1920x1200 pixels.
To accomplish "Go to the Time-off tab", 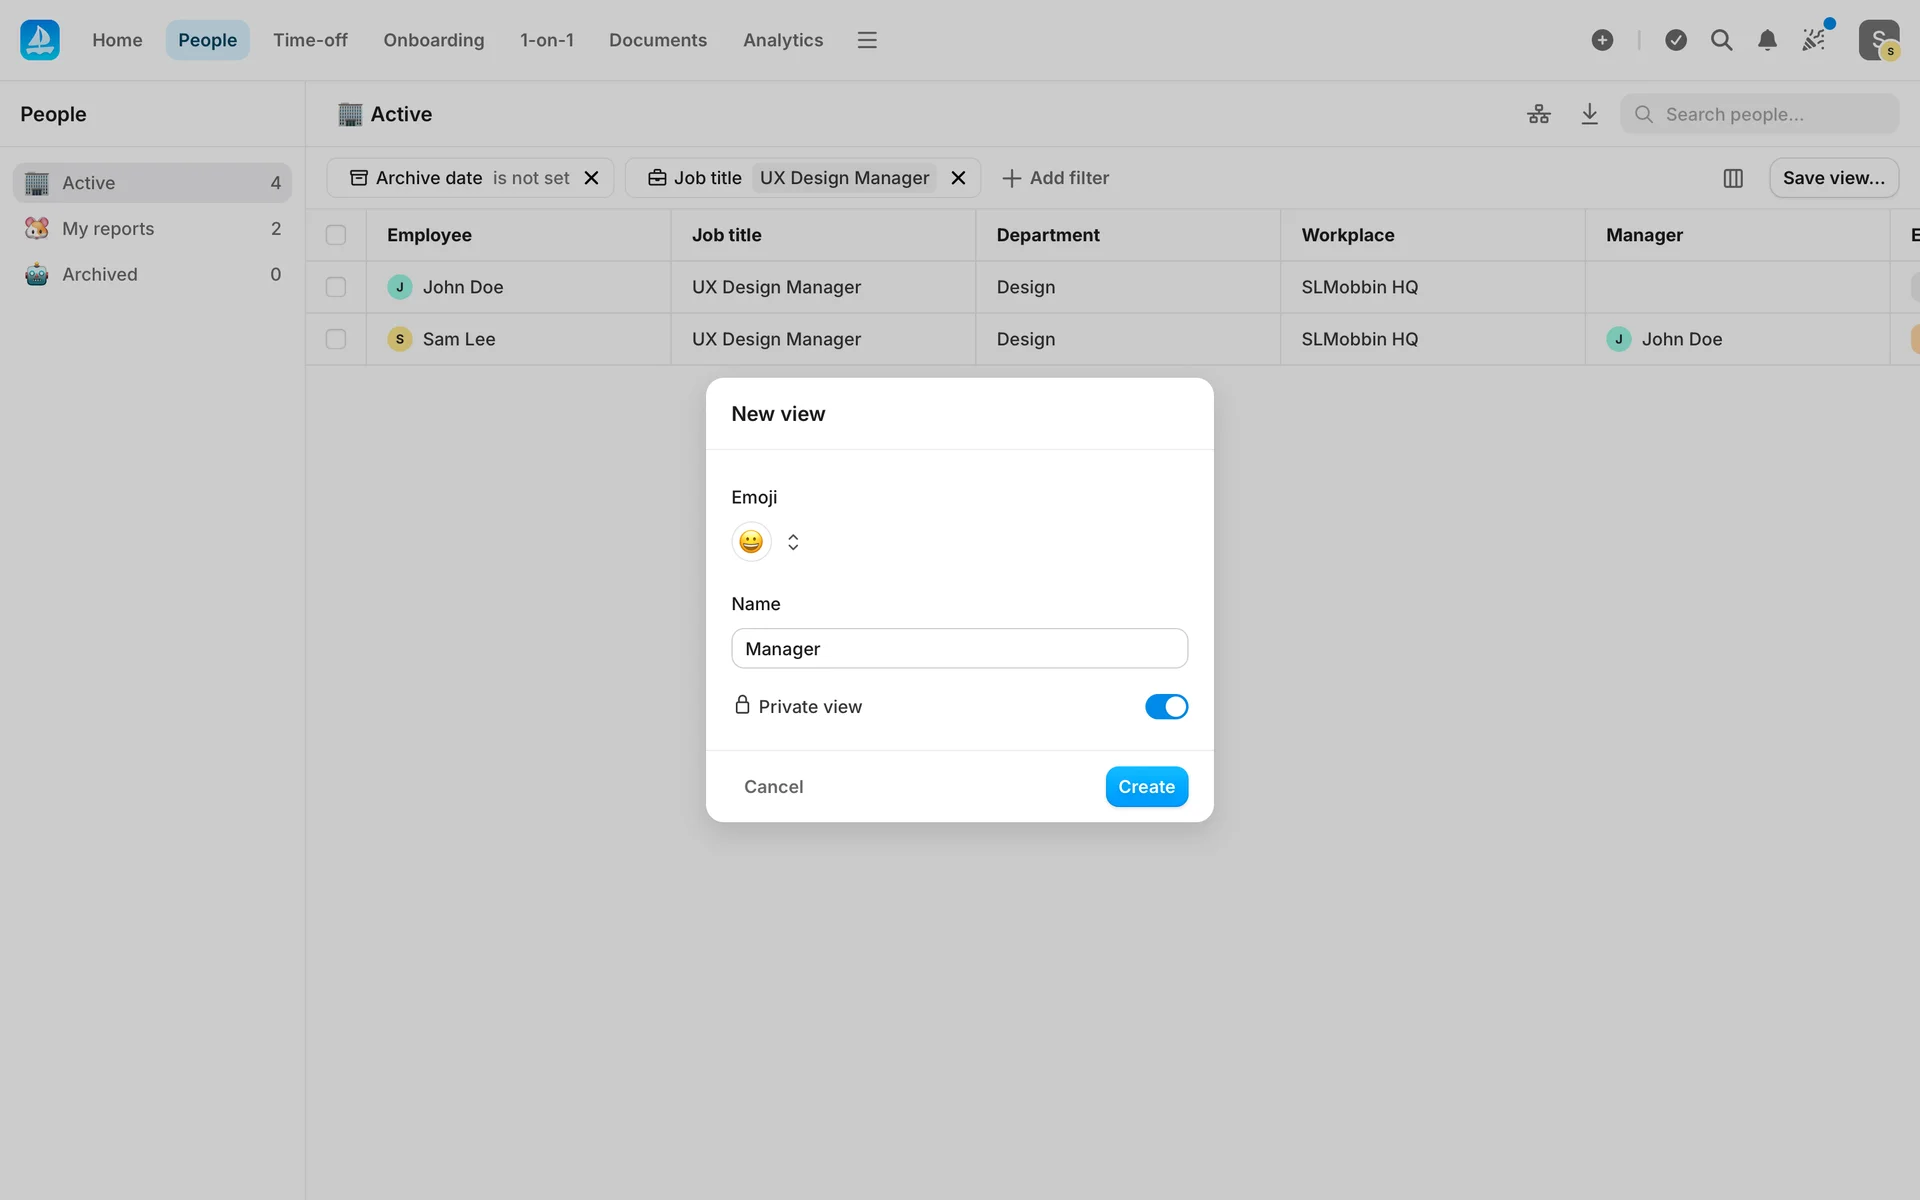I will pos(310,40).
